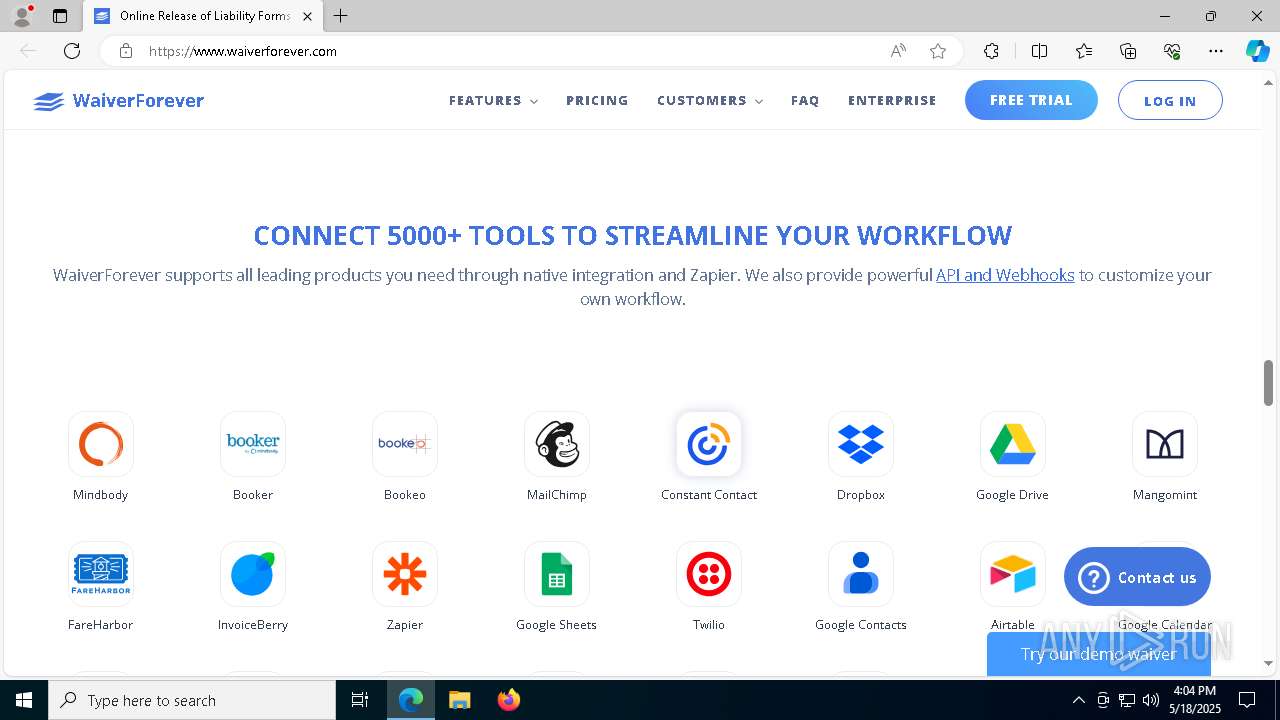Go to the FAQ page
The height and width of the screenshot is (720, 1280).
click(805, 101)
